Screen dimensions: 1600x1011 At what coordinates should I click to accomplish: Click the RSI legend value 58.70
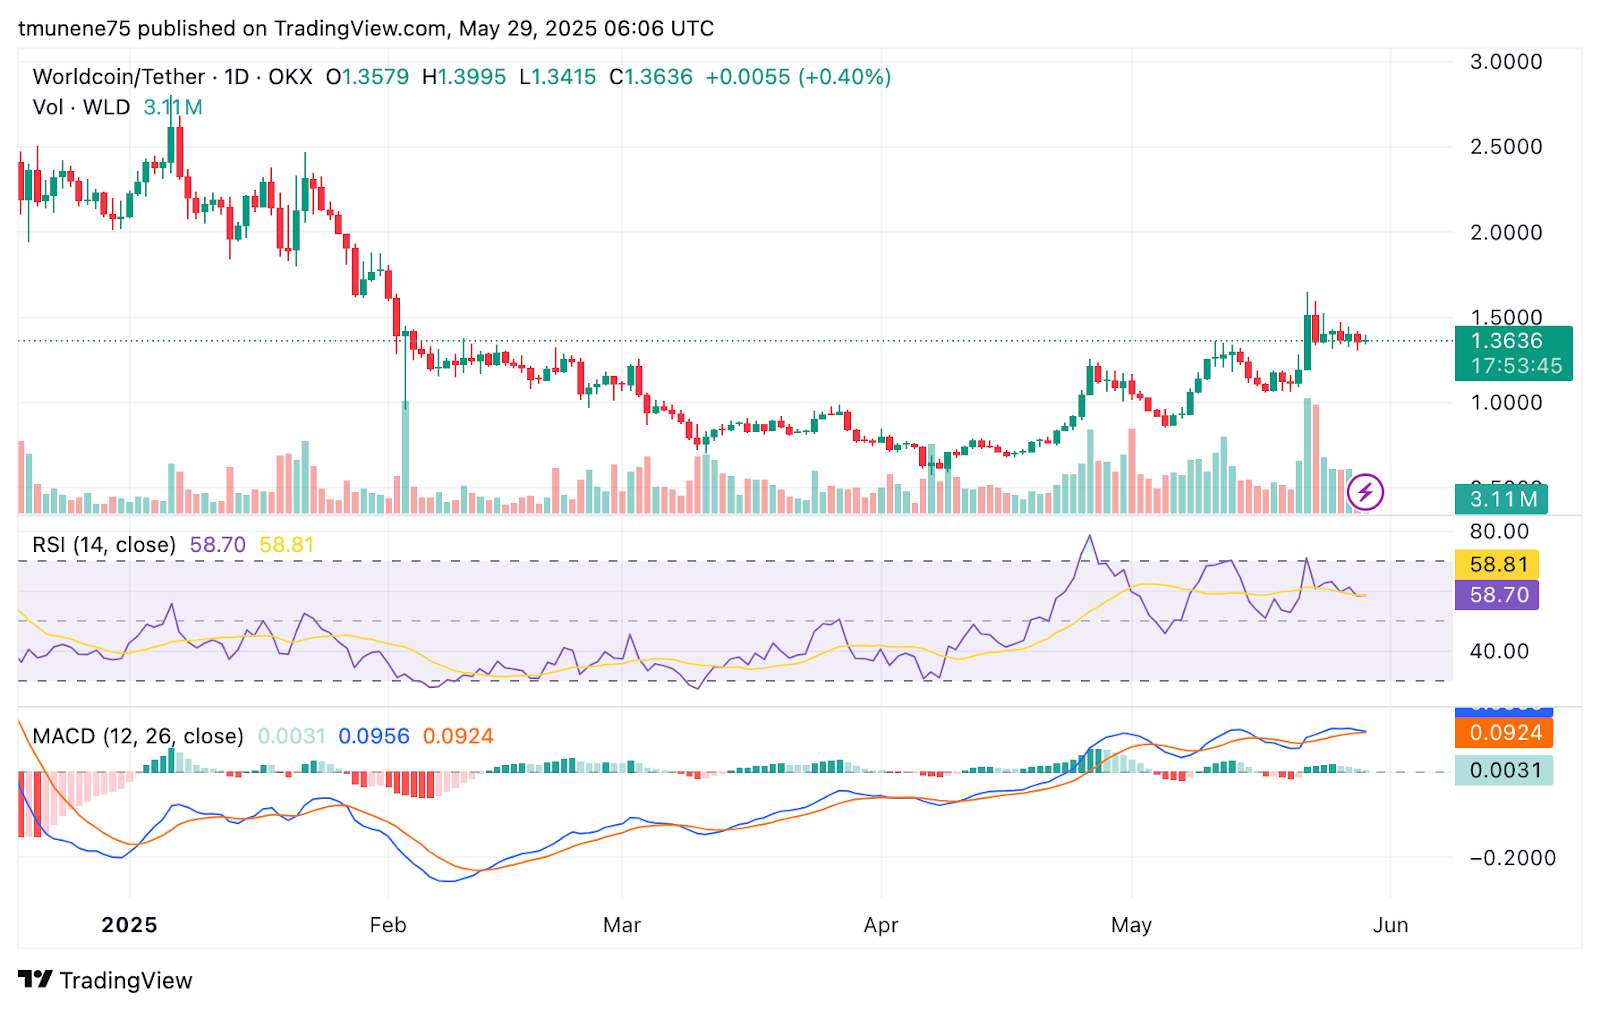click(x=218, y=545)
